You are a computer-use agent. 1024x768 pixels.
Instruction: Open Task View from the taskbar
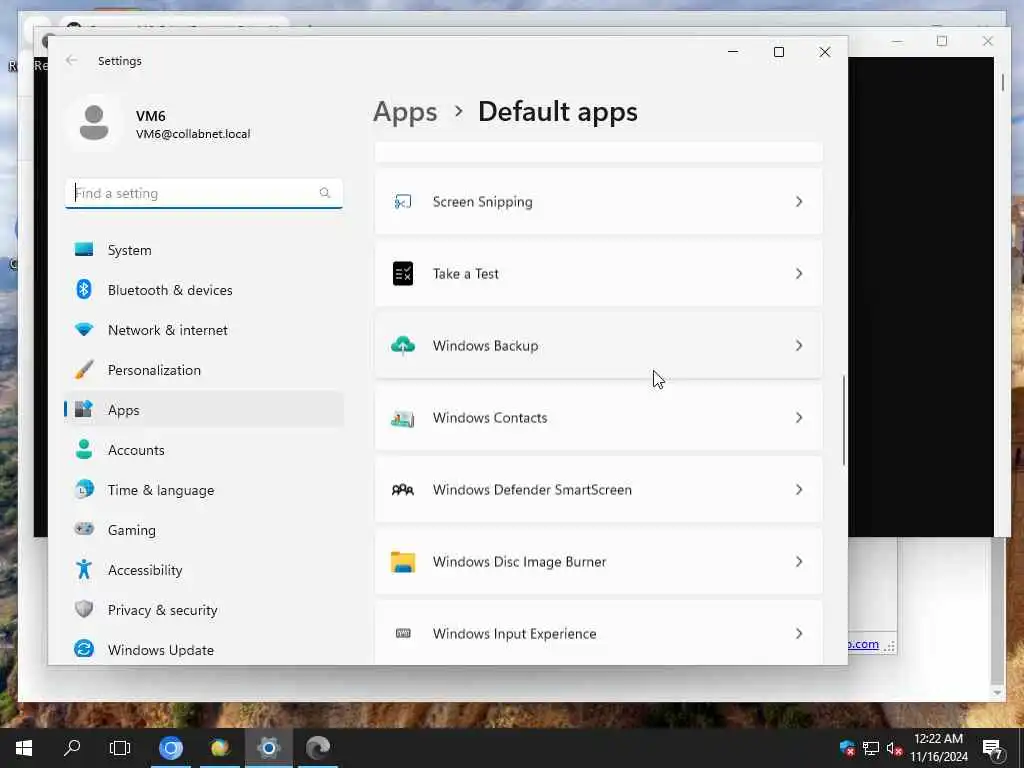pyautogui.click(x=120, y=748)
